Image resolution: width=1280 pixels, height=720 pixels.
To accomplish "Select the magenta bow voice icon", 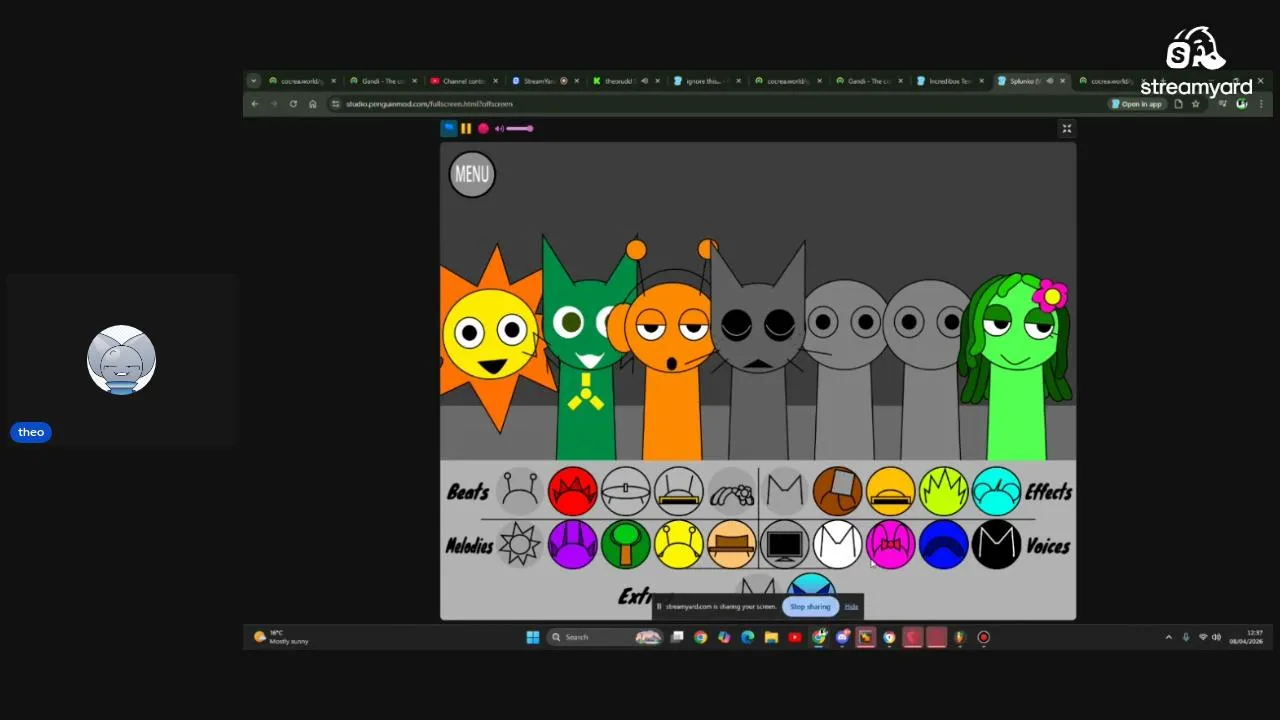I will [891, 545].
